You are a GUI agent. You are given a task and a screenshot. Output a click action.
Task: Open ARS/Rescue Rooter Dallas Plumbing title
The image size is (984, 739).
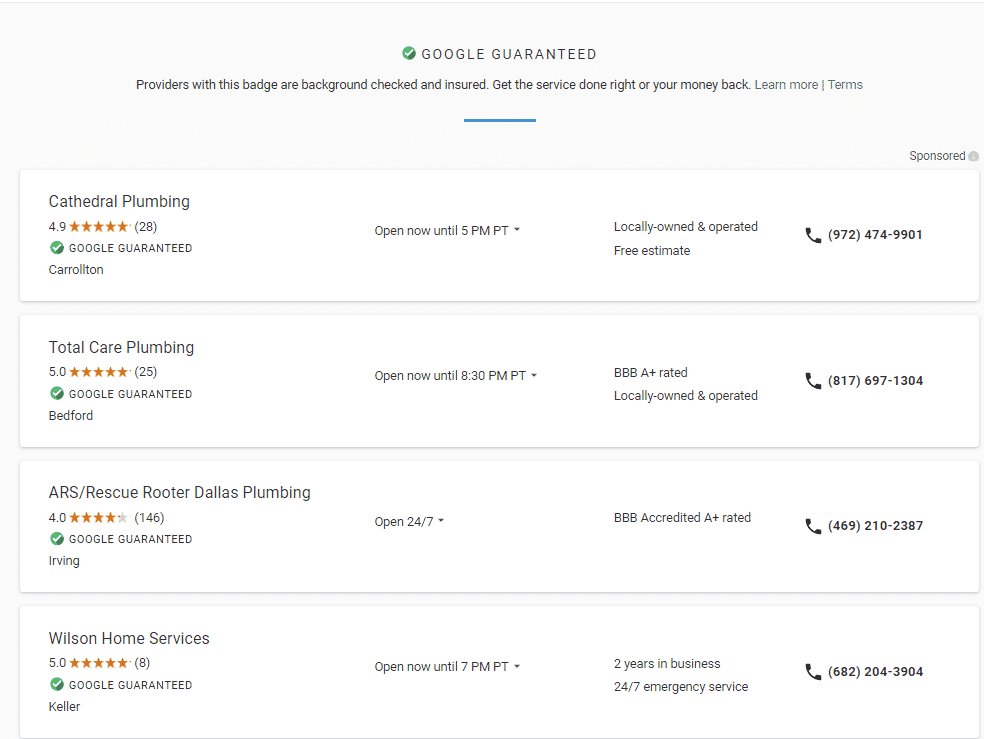(179, 492)
